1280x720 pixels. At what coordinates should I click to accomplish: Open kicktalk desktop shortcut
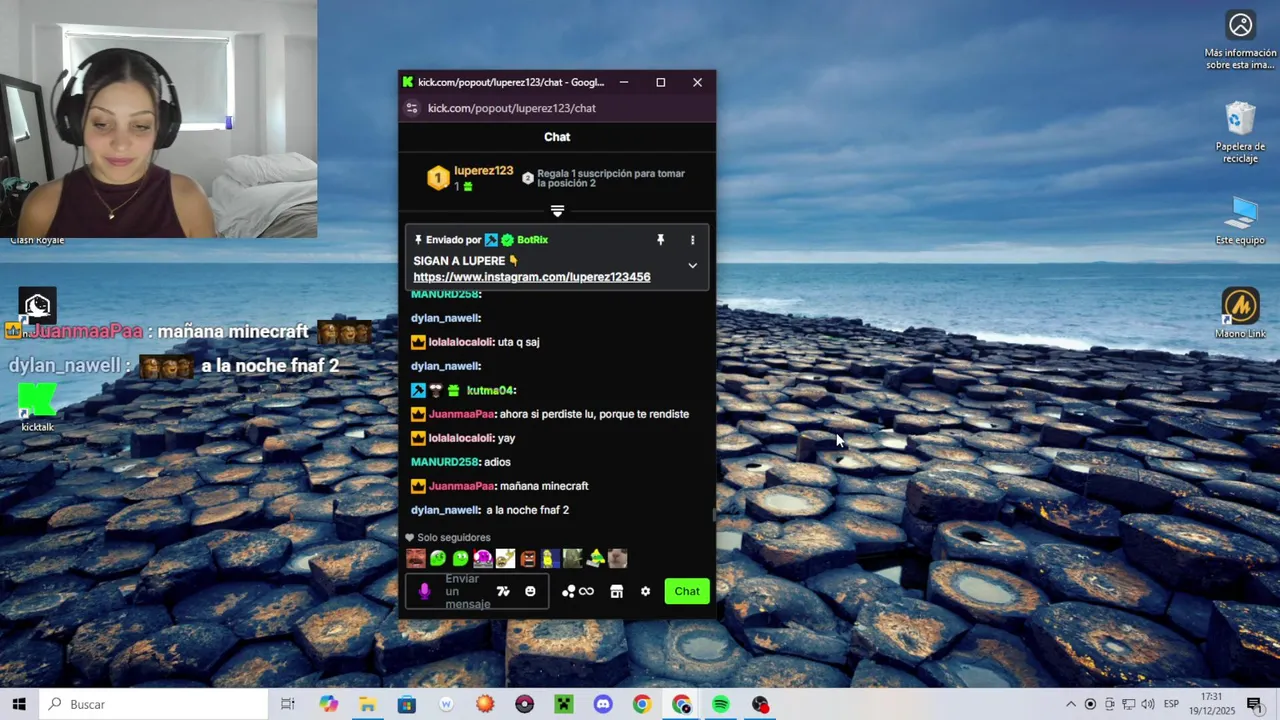tap(37, 408)
